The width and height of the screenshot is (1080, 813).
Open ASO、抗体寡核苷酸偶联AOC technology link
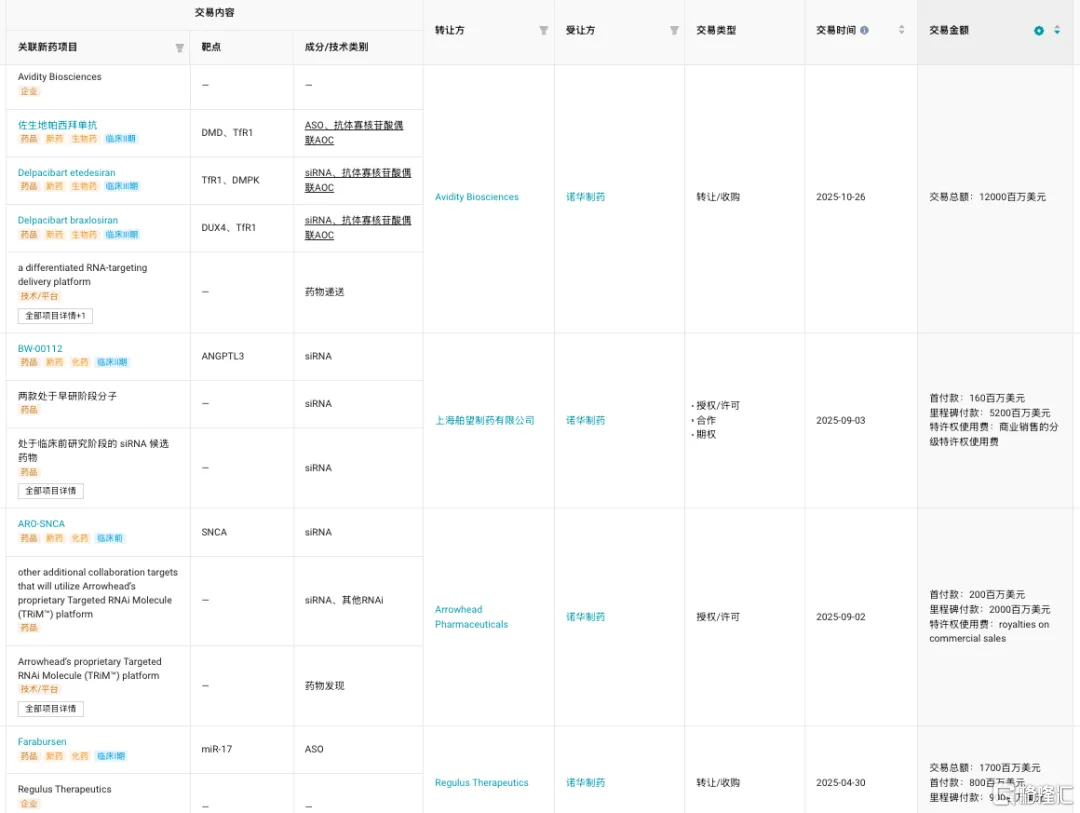[x=354, y=132]
